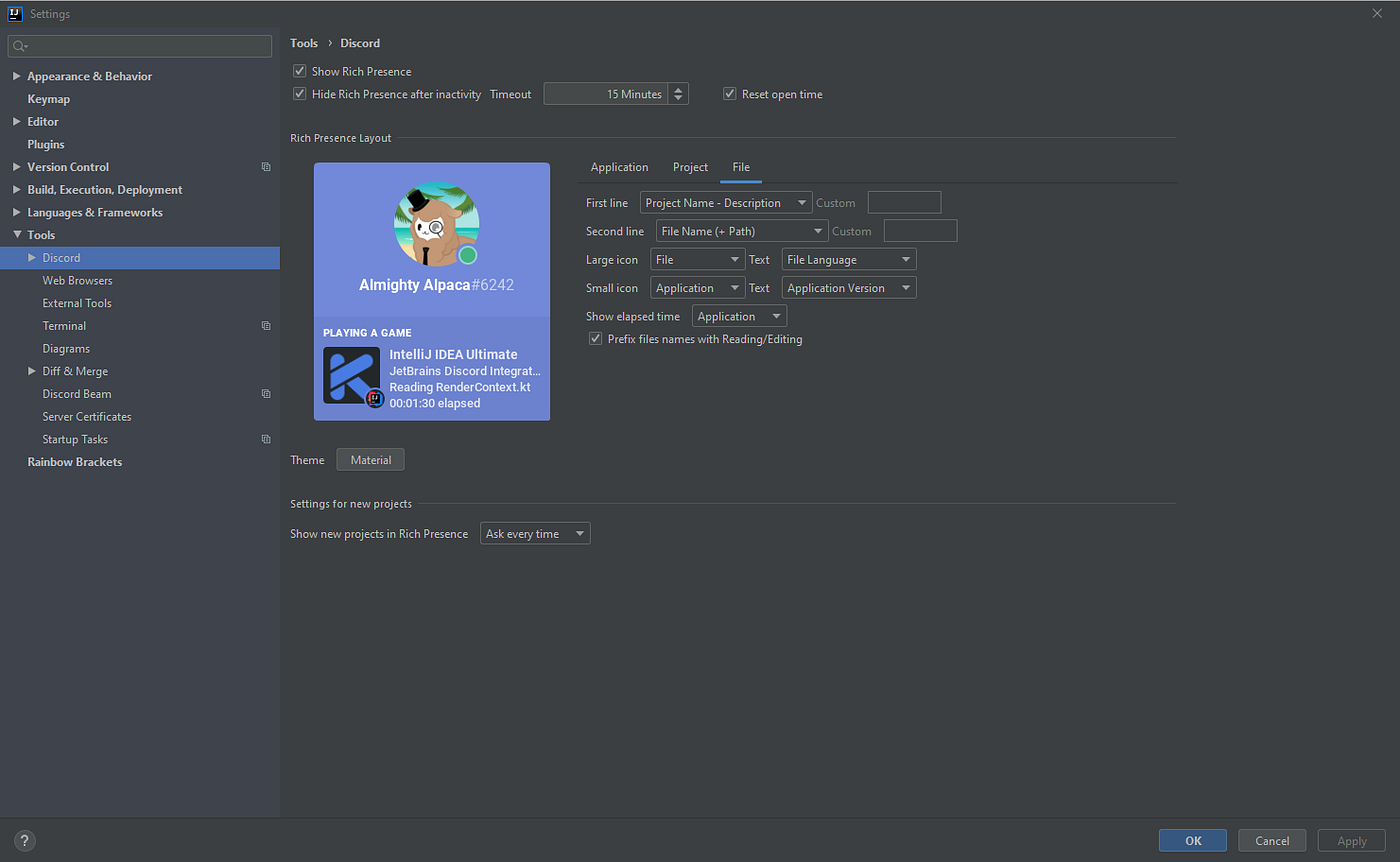
Task: Open Web Browsers settings
Action: coord(77,281)
